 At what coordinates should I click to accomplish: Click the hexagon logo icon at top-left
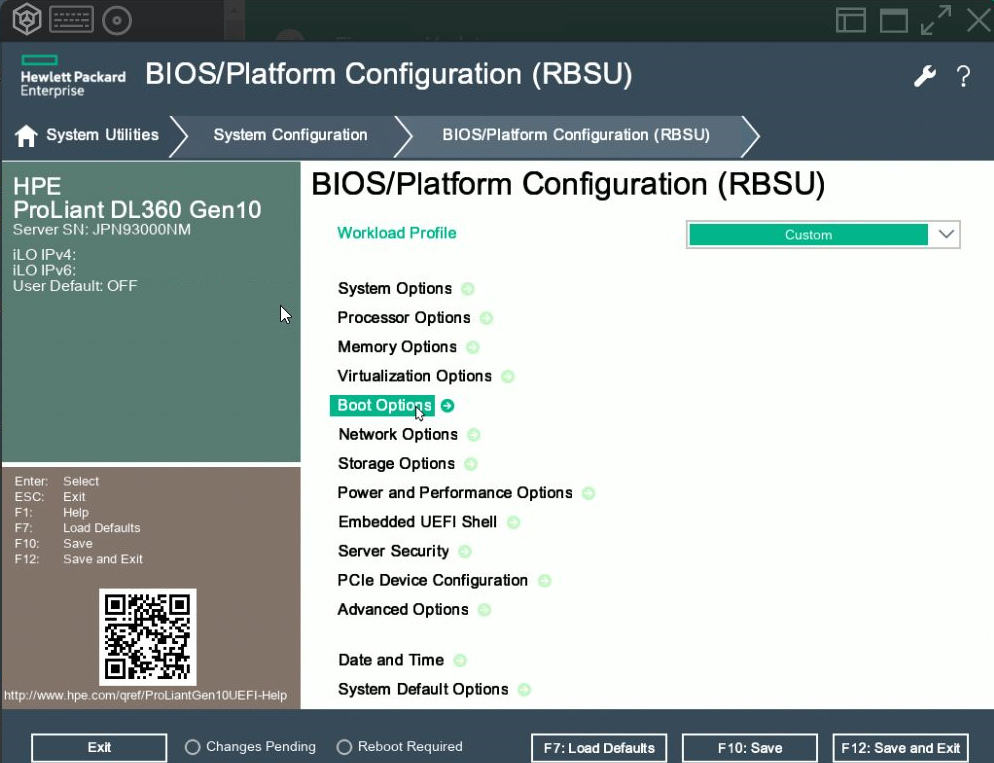[x=25, y=19]
